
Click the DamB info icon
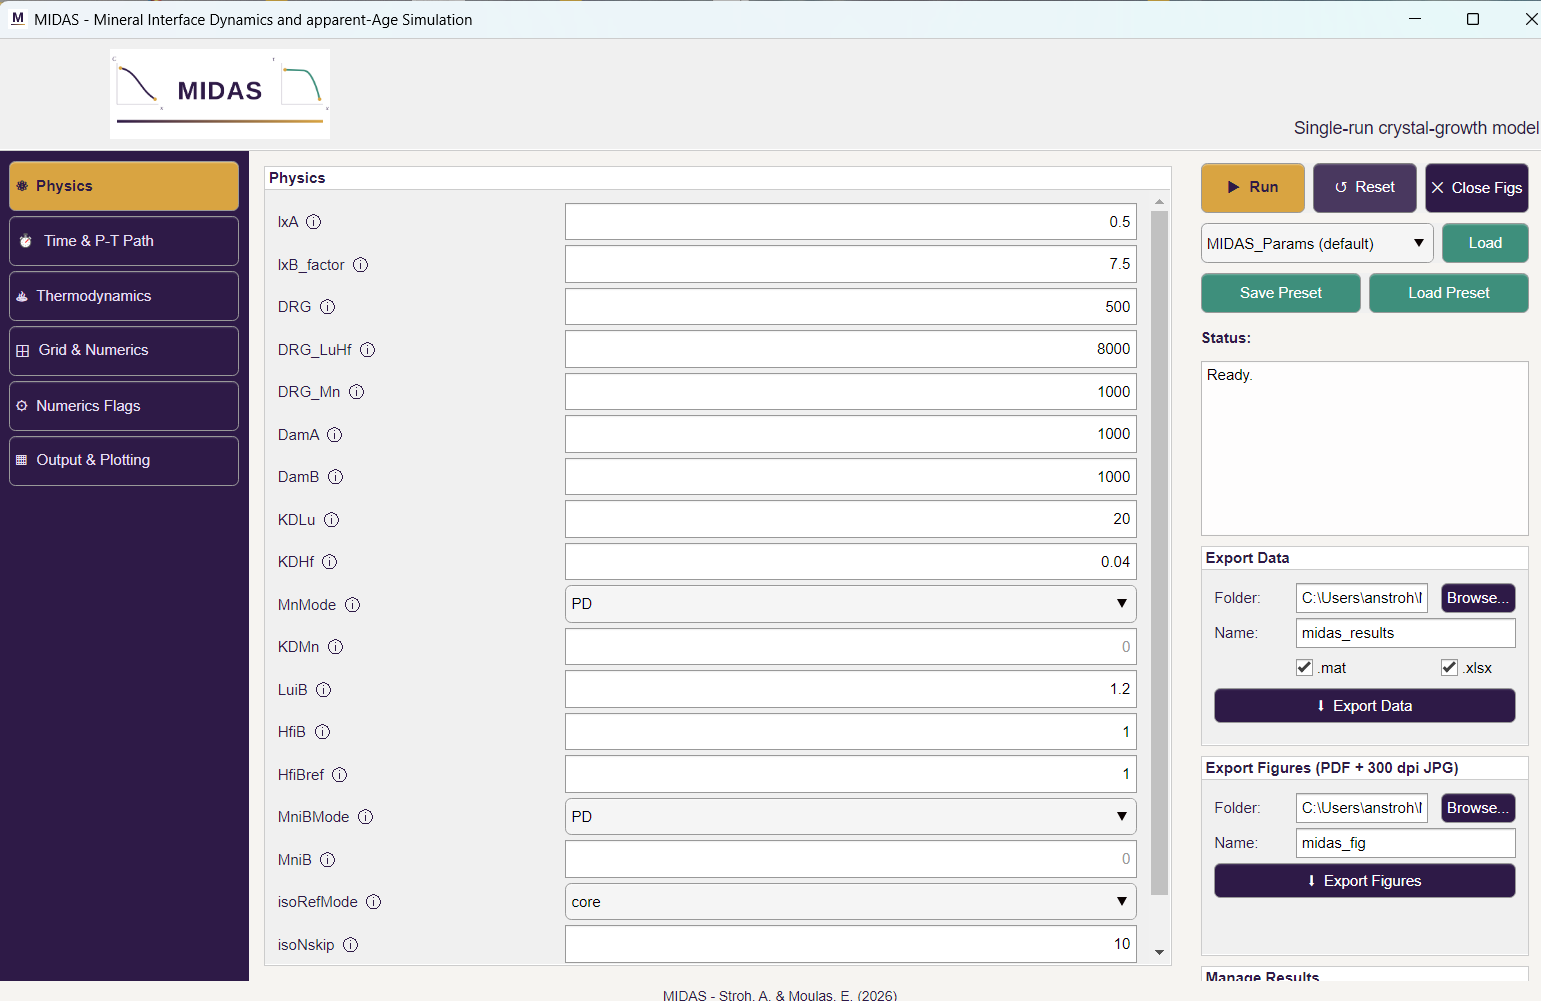click(x=335, y=477)
